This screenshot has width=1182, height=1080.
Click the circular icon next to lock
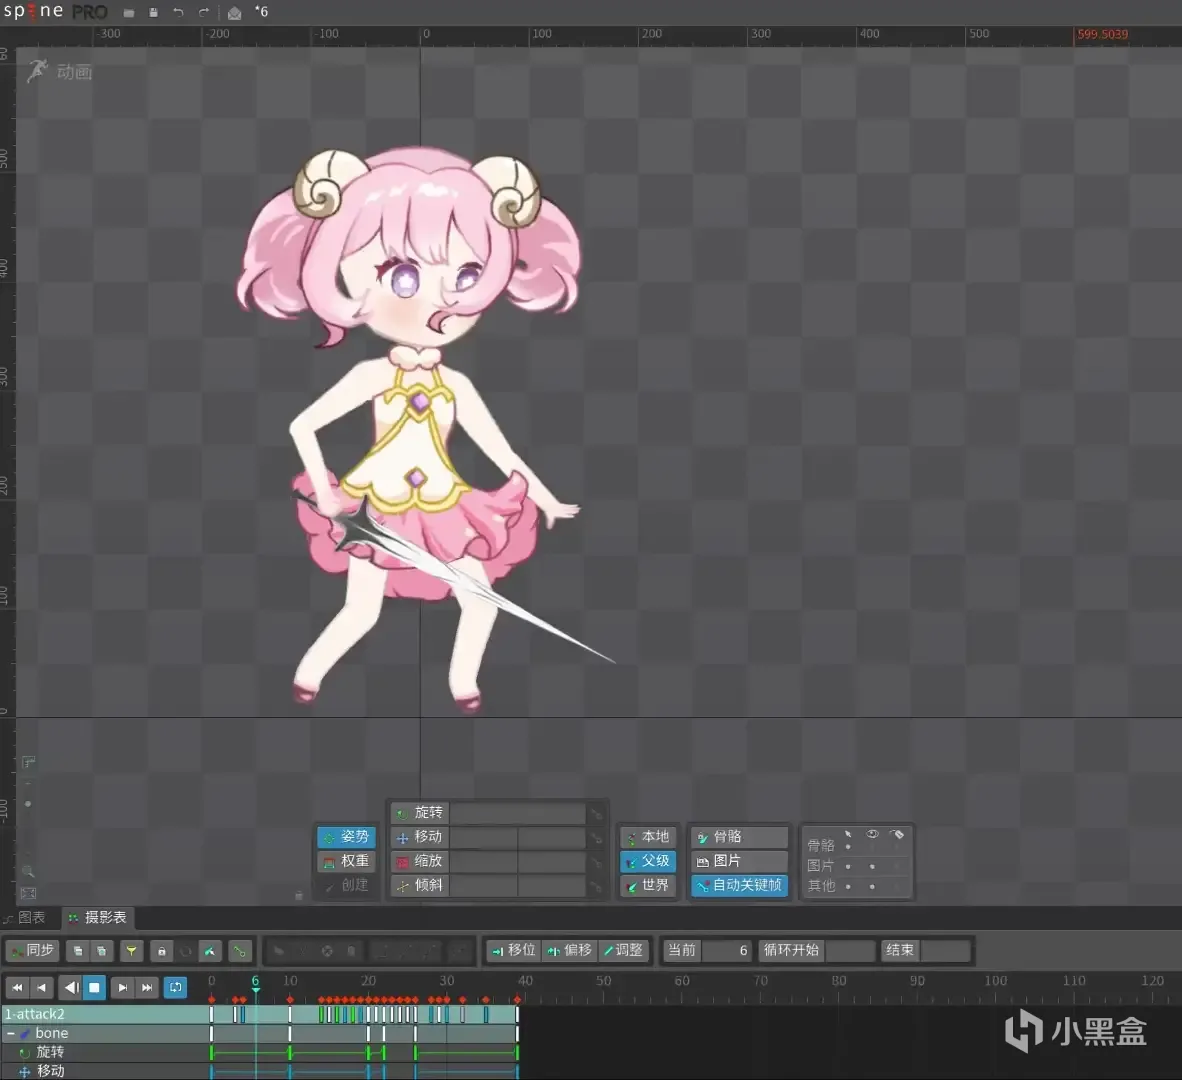[185, 951]
